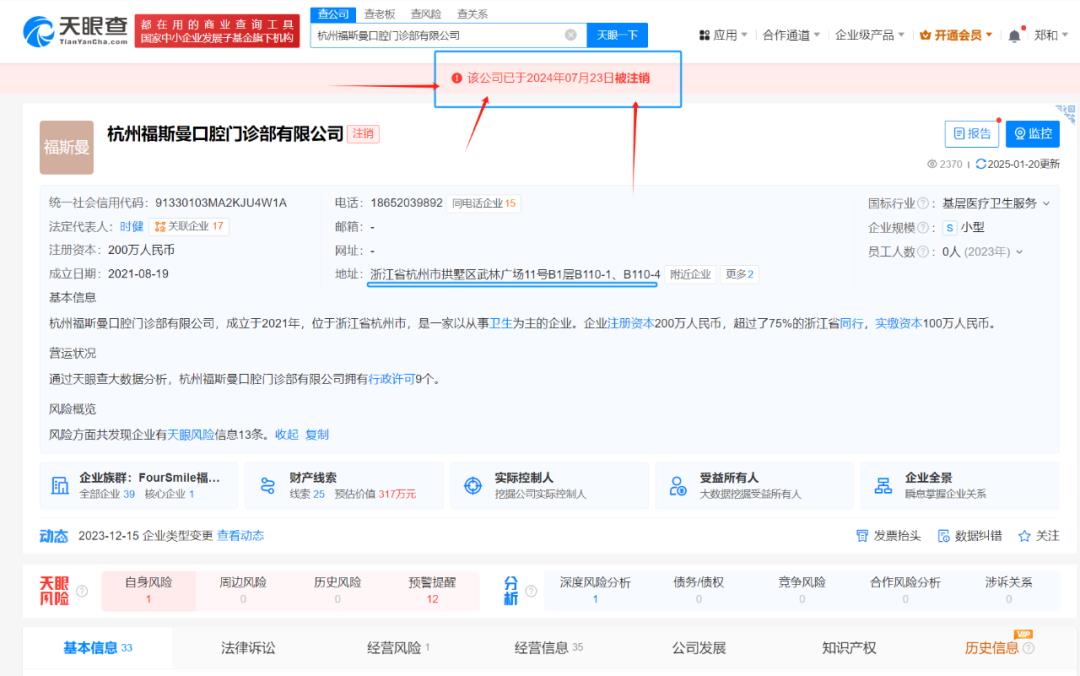Open the 开通会员 dropdown
This screenshot has width=1080, height=676.
pyautogui.click(x=989, y=35)
